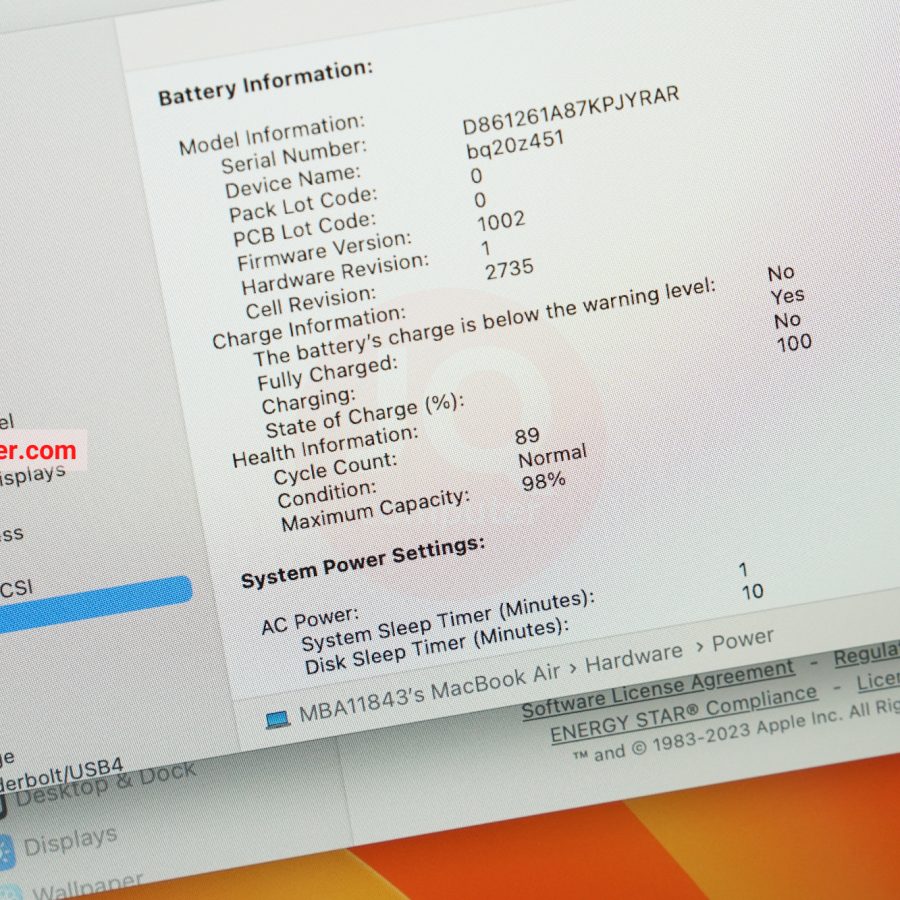
Task: Click the Charging label
Action: (308, 400)
